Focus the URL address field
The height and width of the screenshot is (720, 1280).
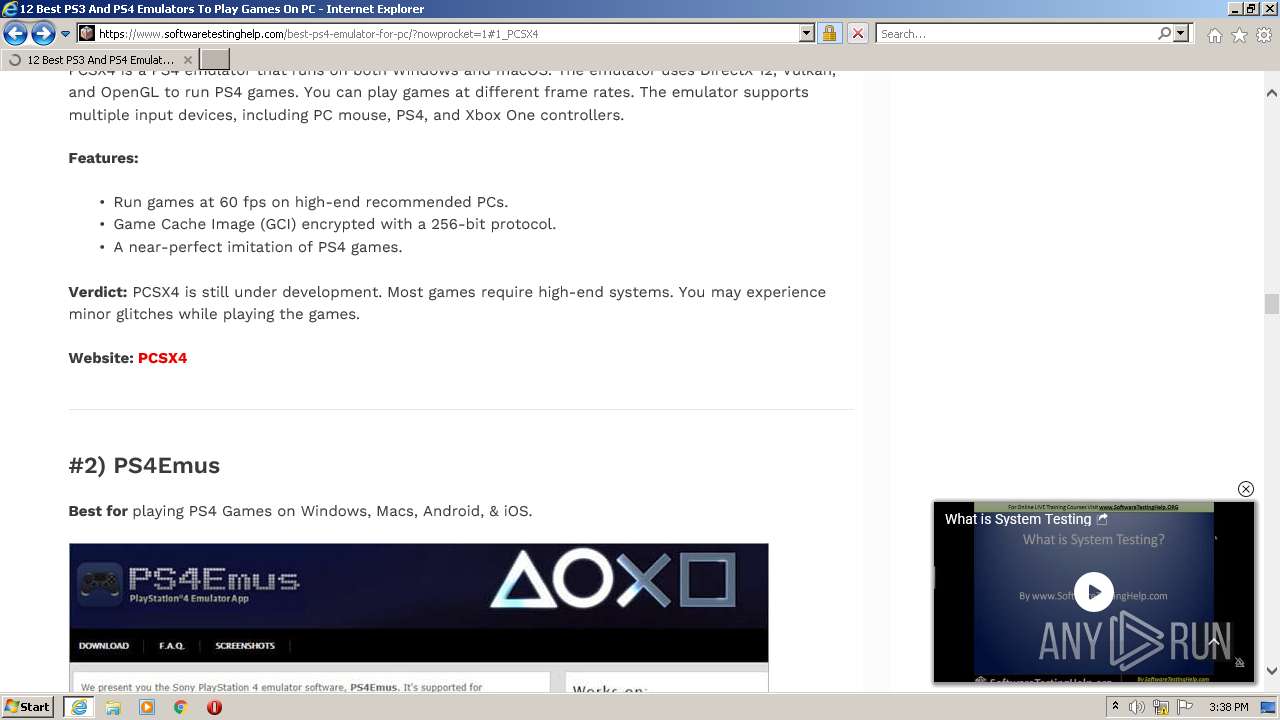coord(447,33)
